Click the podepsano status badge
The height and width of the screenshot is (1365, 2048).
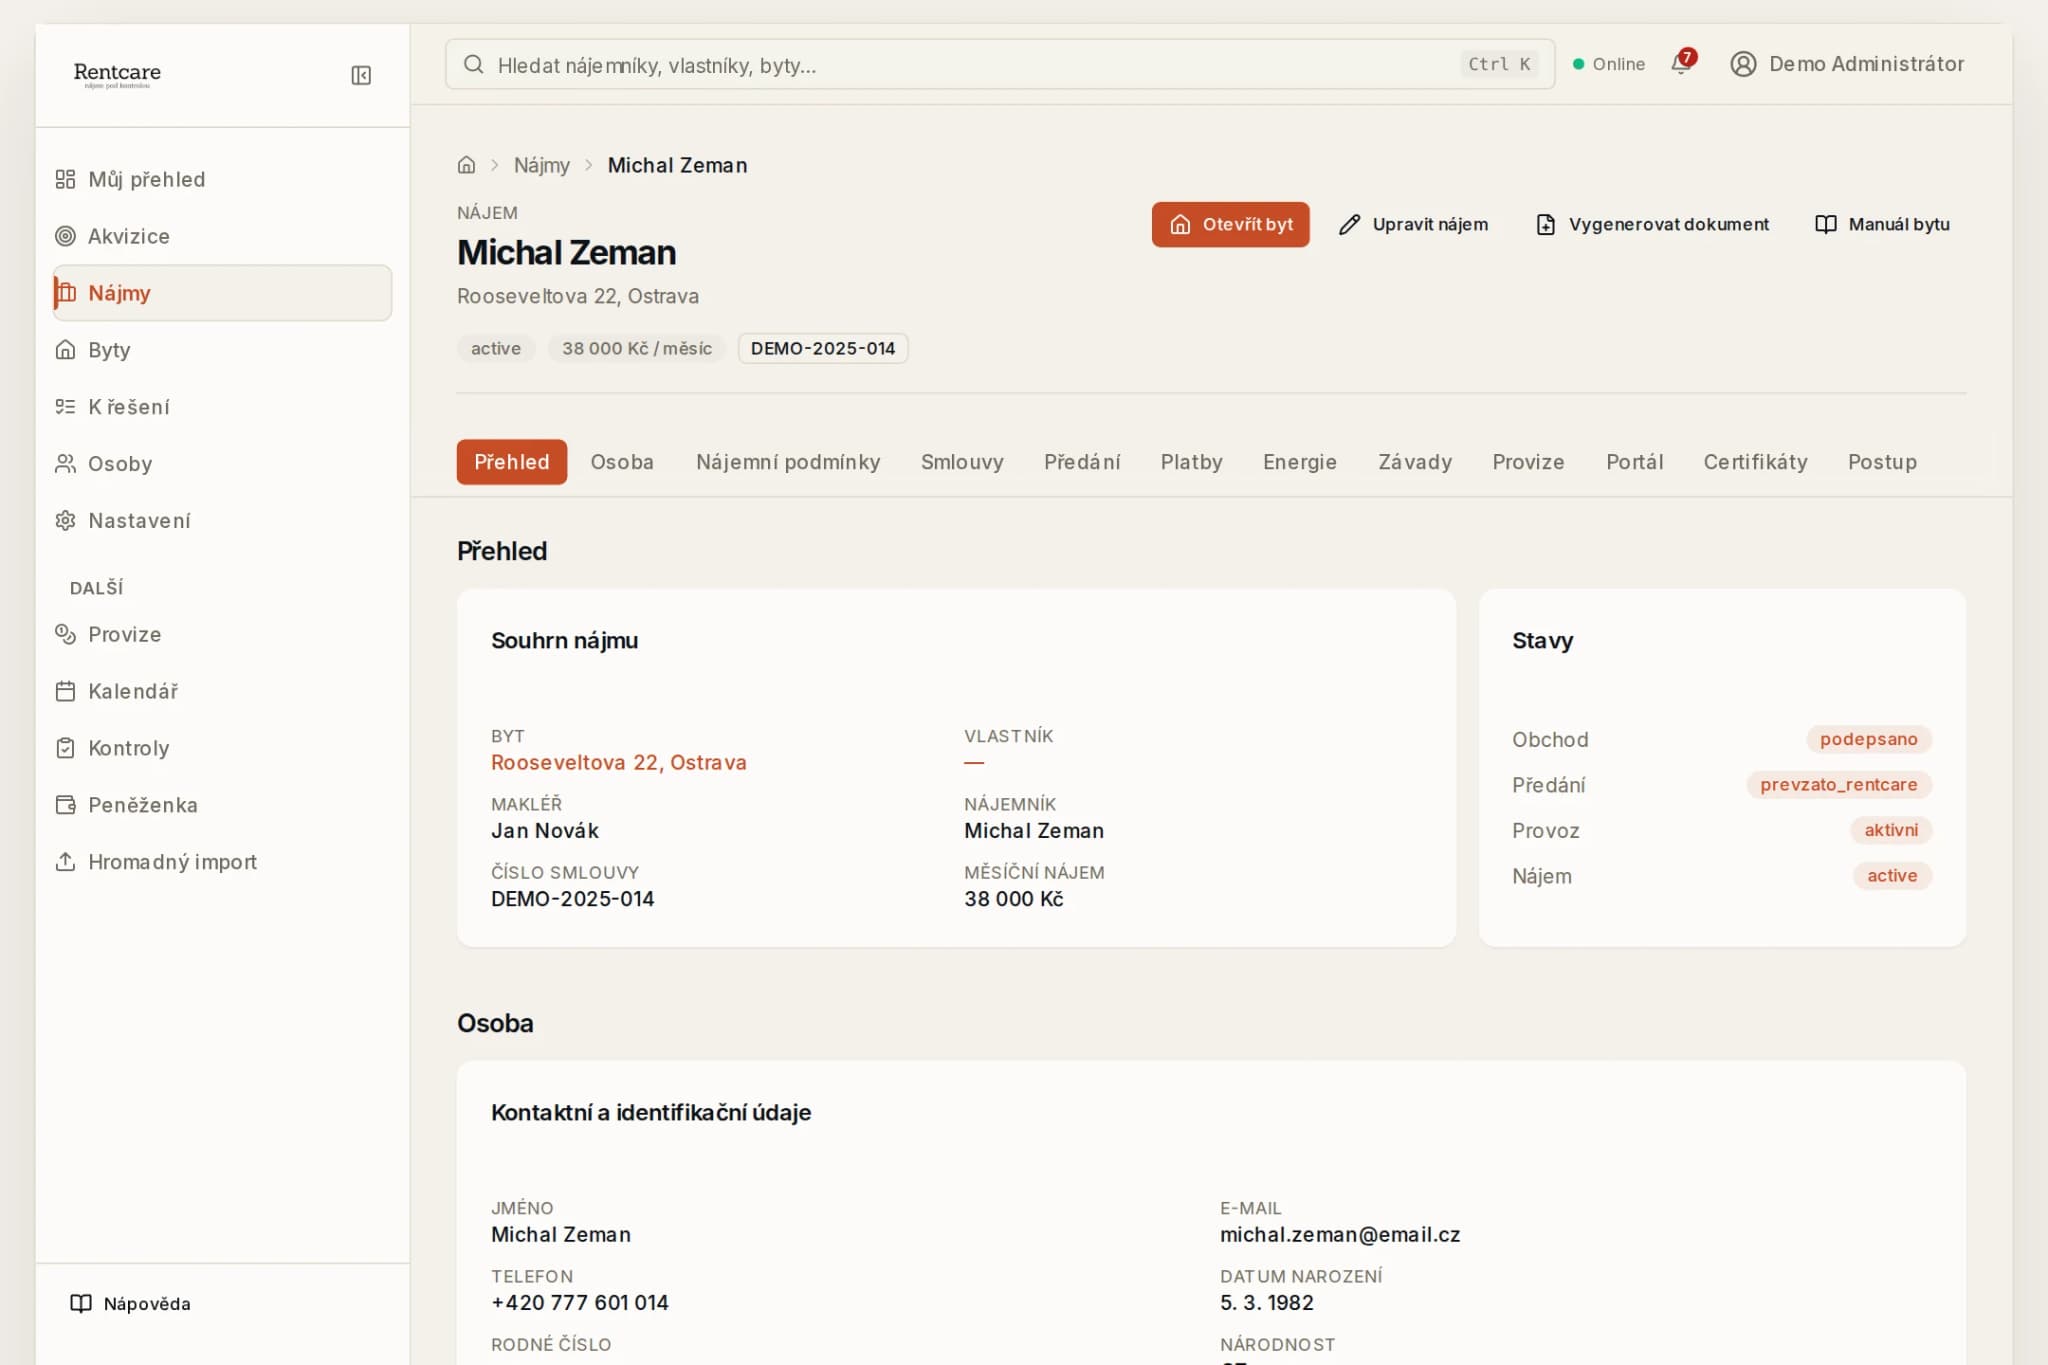[x=1869, y=739]
